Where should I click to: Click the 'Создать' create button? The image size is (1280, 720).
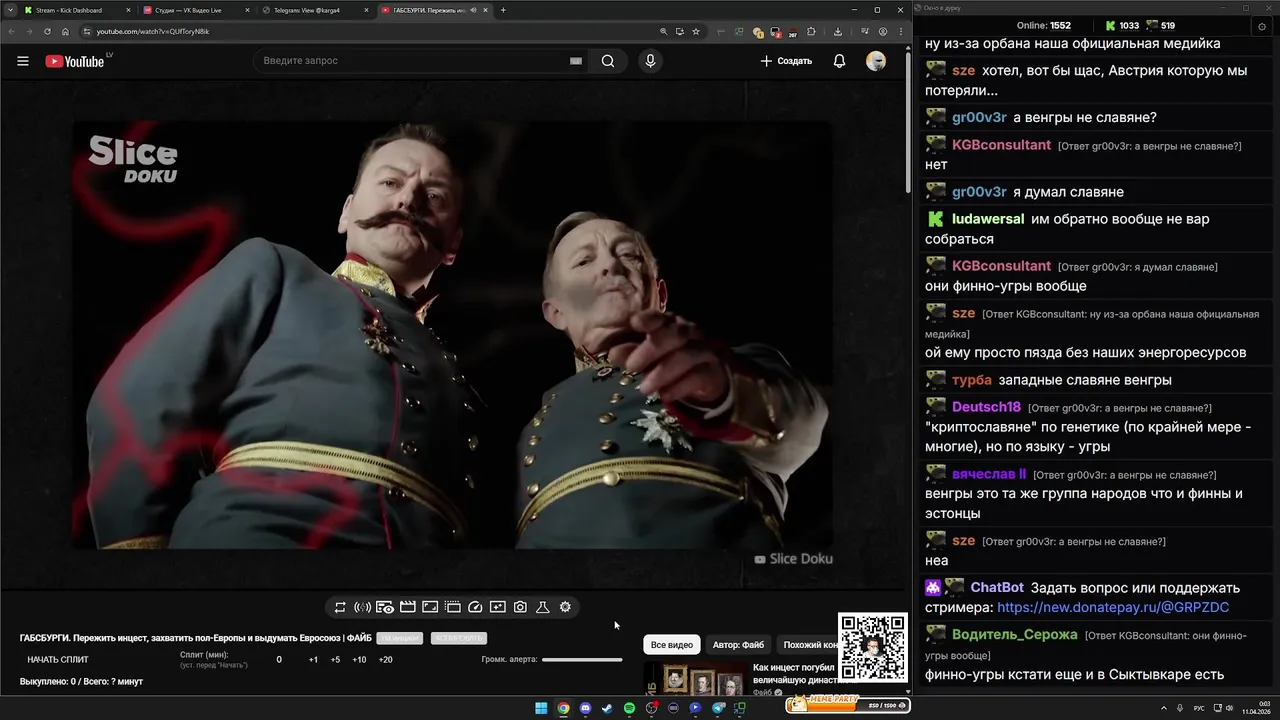point(786,61)
